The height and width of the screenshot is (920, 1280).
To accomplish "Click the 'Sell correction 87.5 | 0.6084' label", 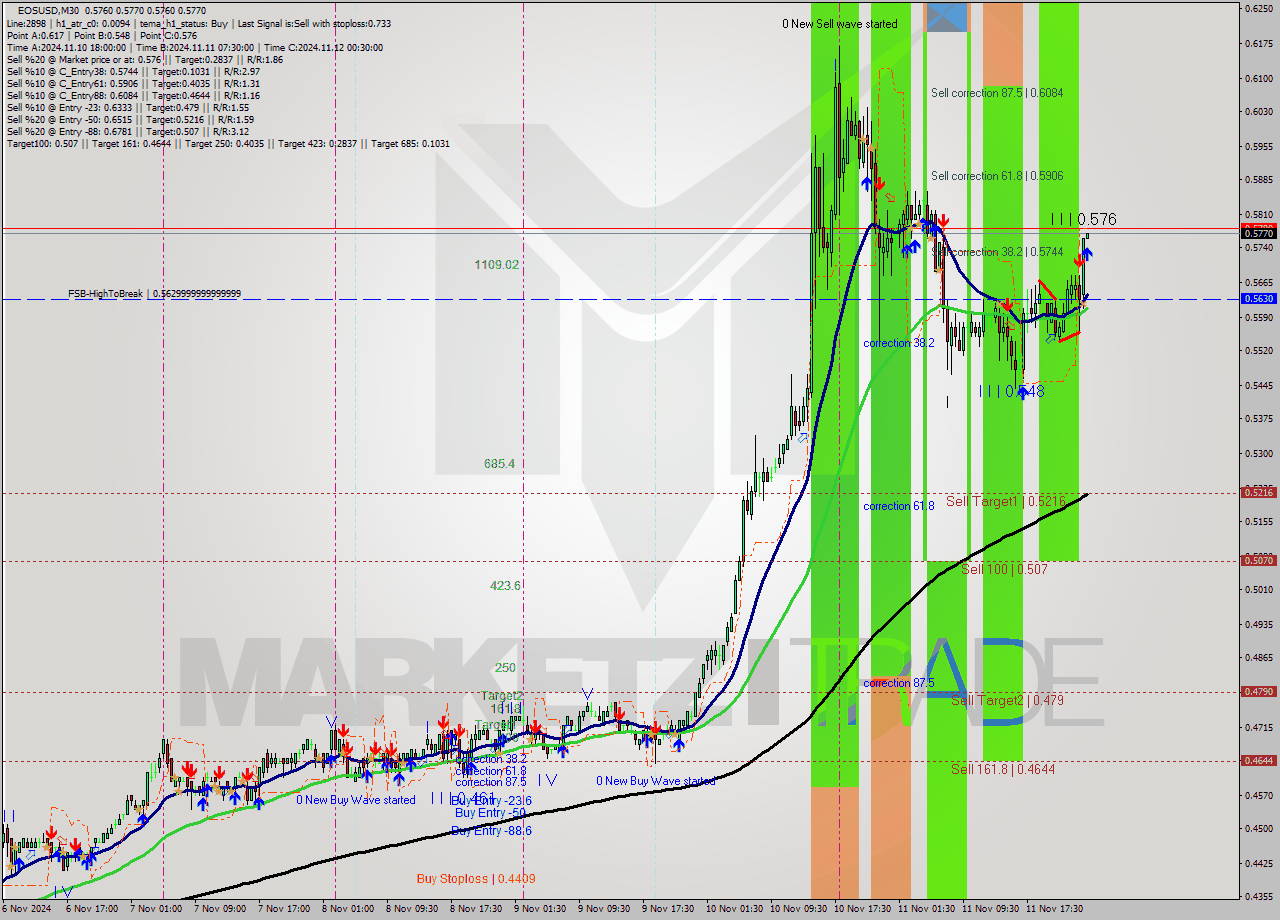I will point(997,93).
